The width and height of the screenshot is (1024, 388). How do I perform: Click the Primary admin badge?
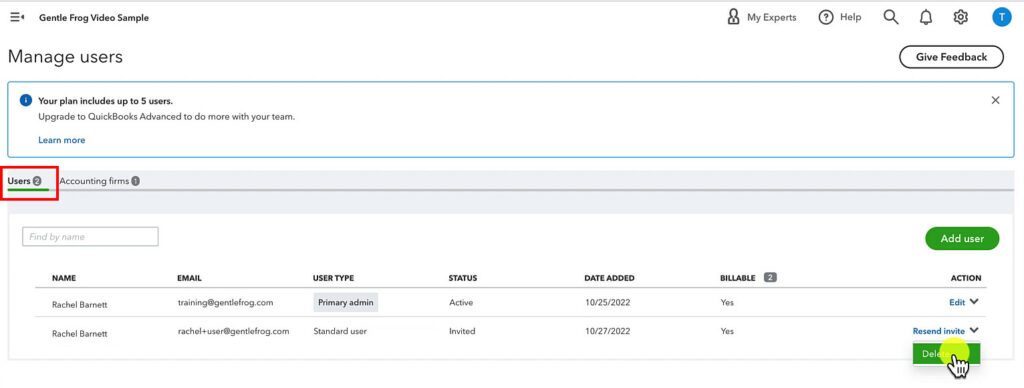[345, 302]
